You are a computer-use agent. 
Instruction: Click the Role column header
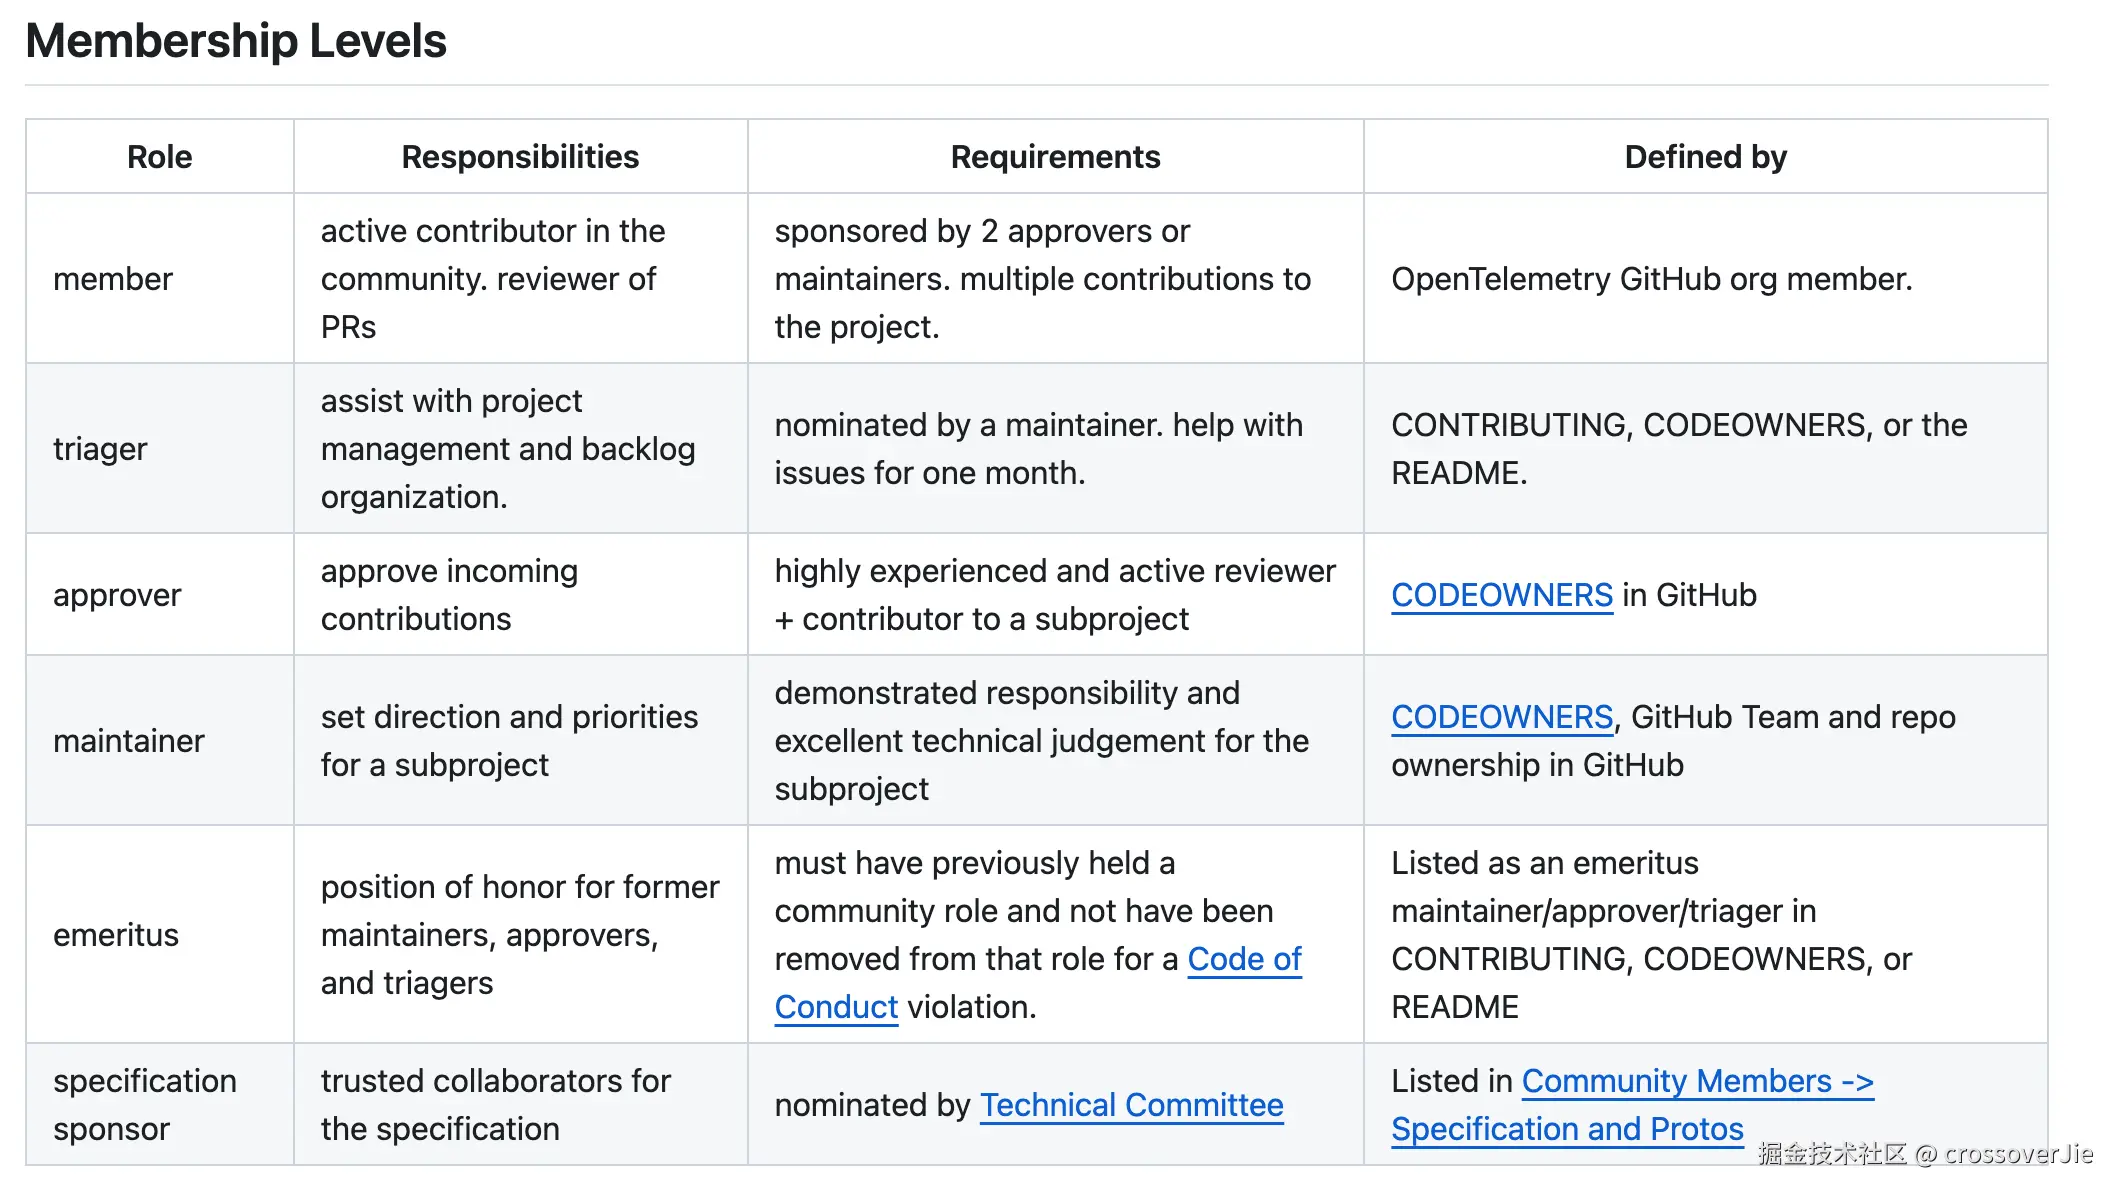(159, 157)
